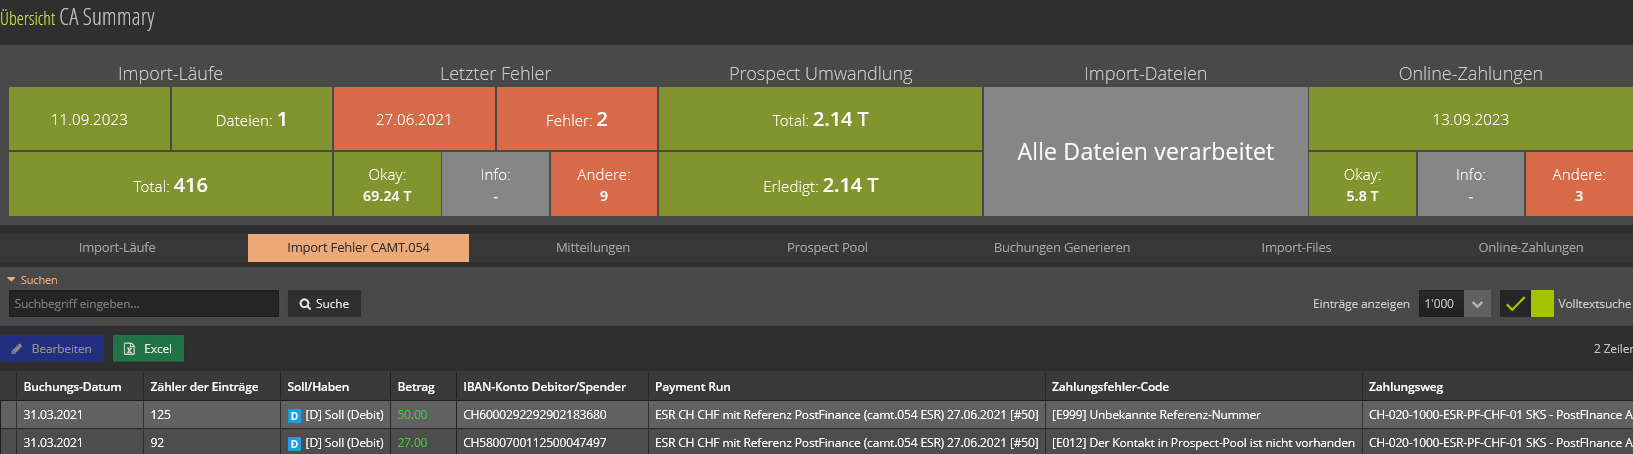
Task: Click the blue D debit icon in the first row
Action: (294, 415)
